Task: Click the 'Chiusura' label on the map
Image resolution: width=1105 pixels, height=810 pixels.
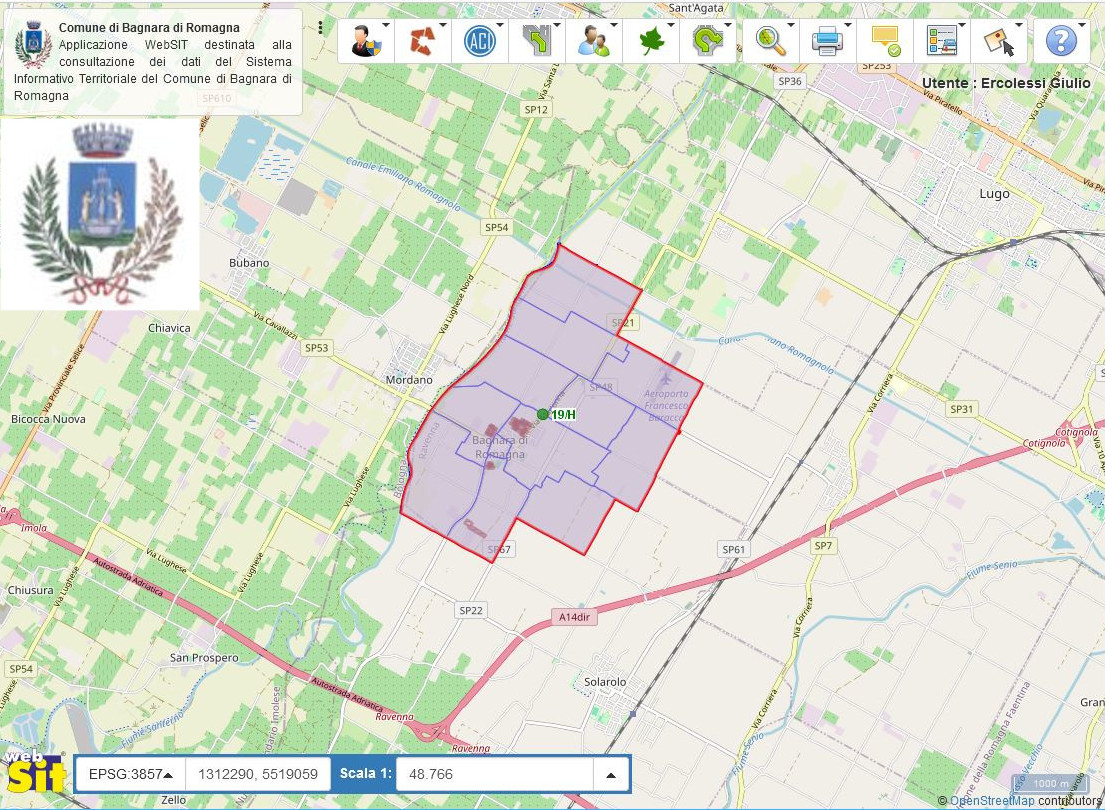Action: point(30,590)
